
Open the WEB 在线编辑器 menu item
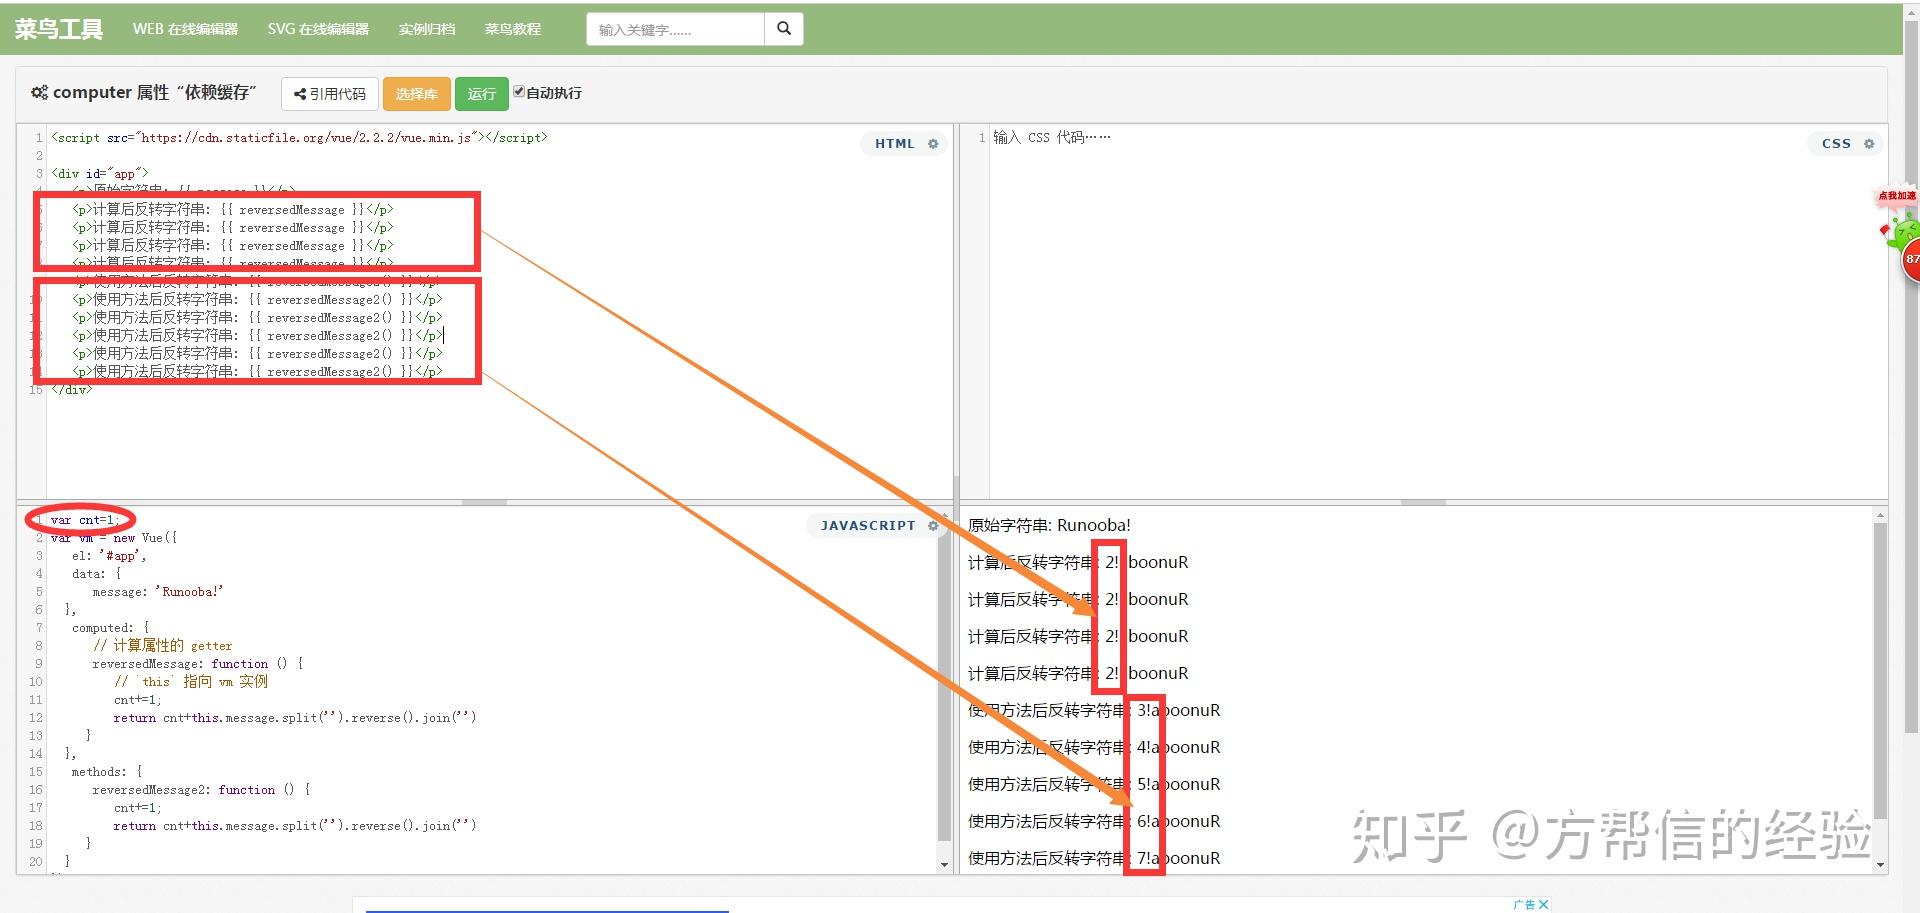185,29
